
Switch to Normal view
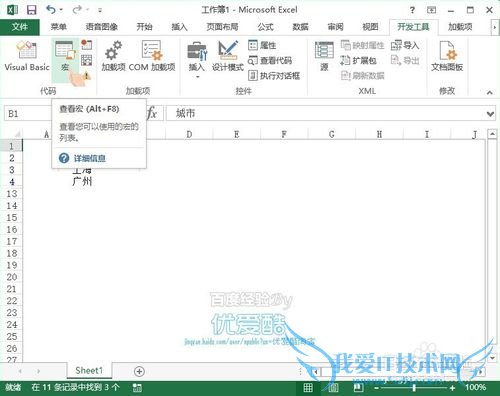click(x=308, y=387)
